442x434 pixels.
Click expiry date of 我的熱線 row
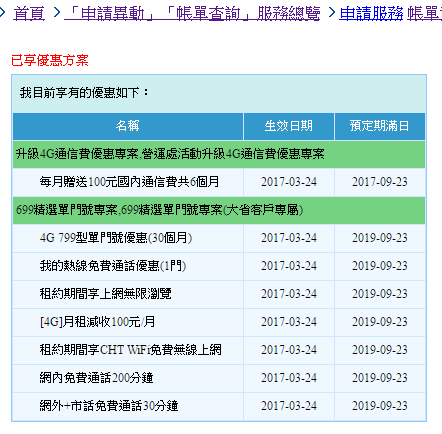380,266
